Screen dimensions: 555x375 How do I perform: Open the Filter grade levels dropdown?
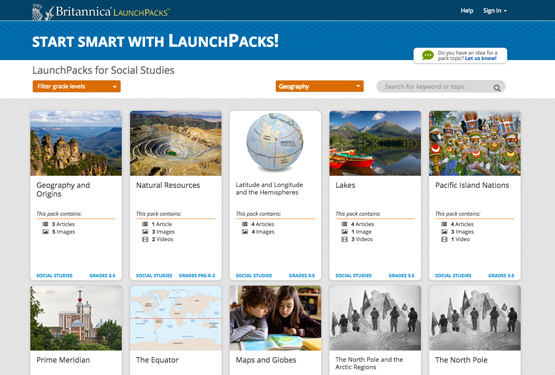click(76, 86)
